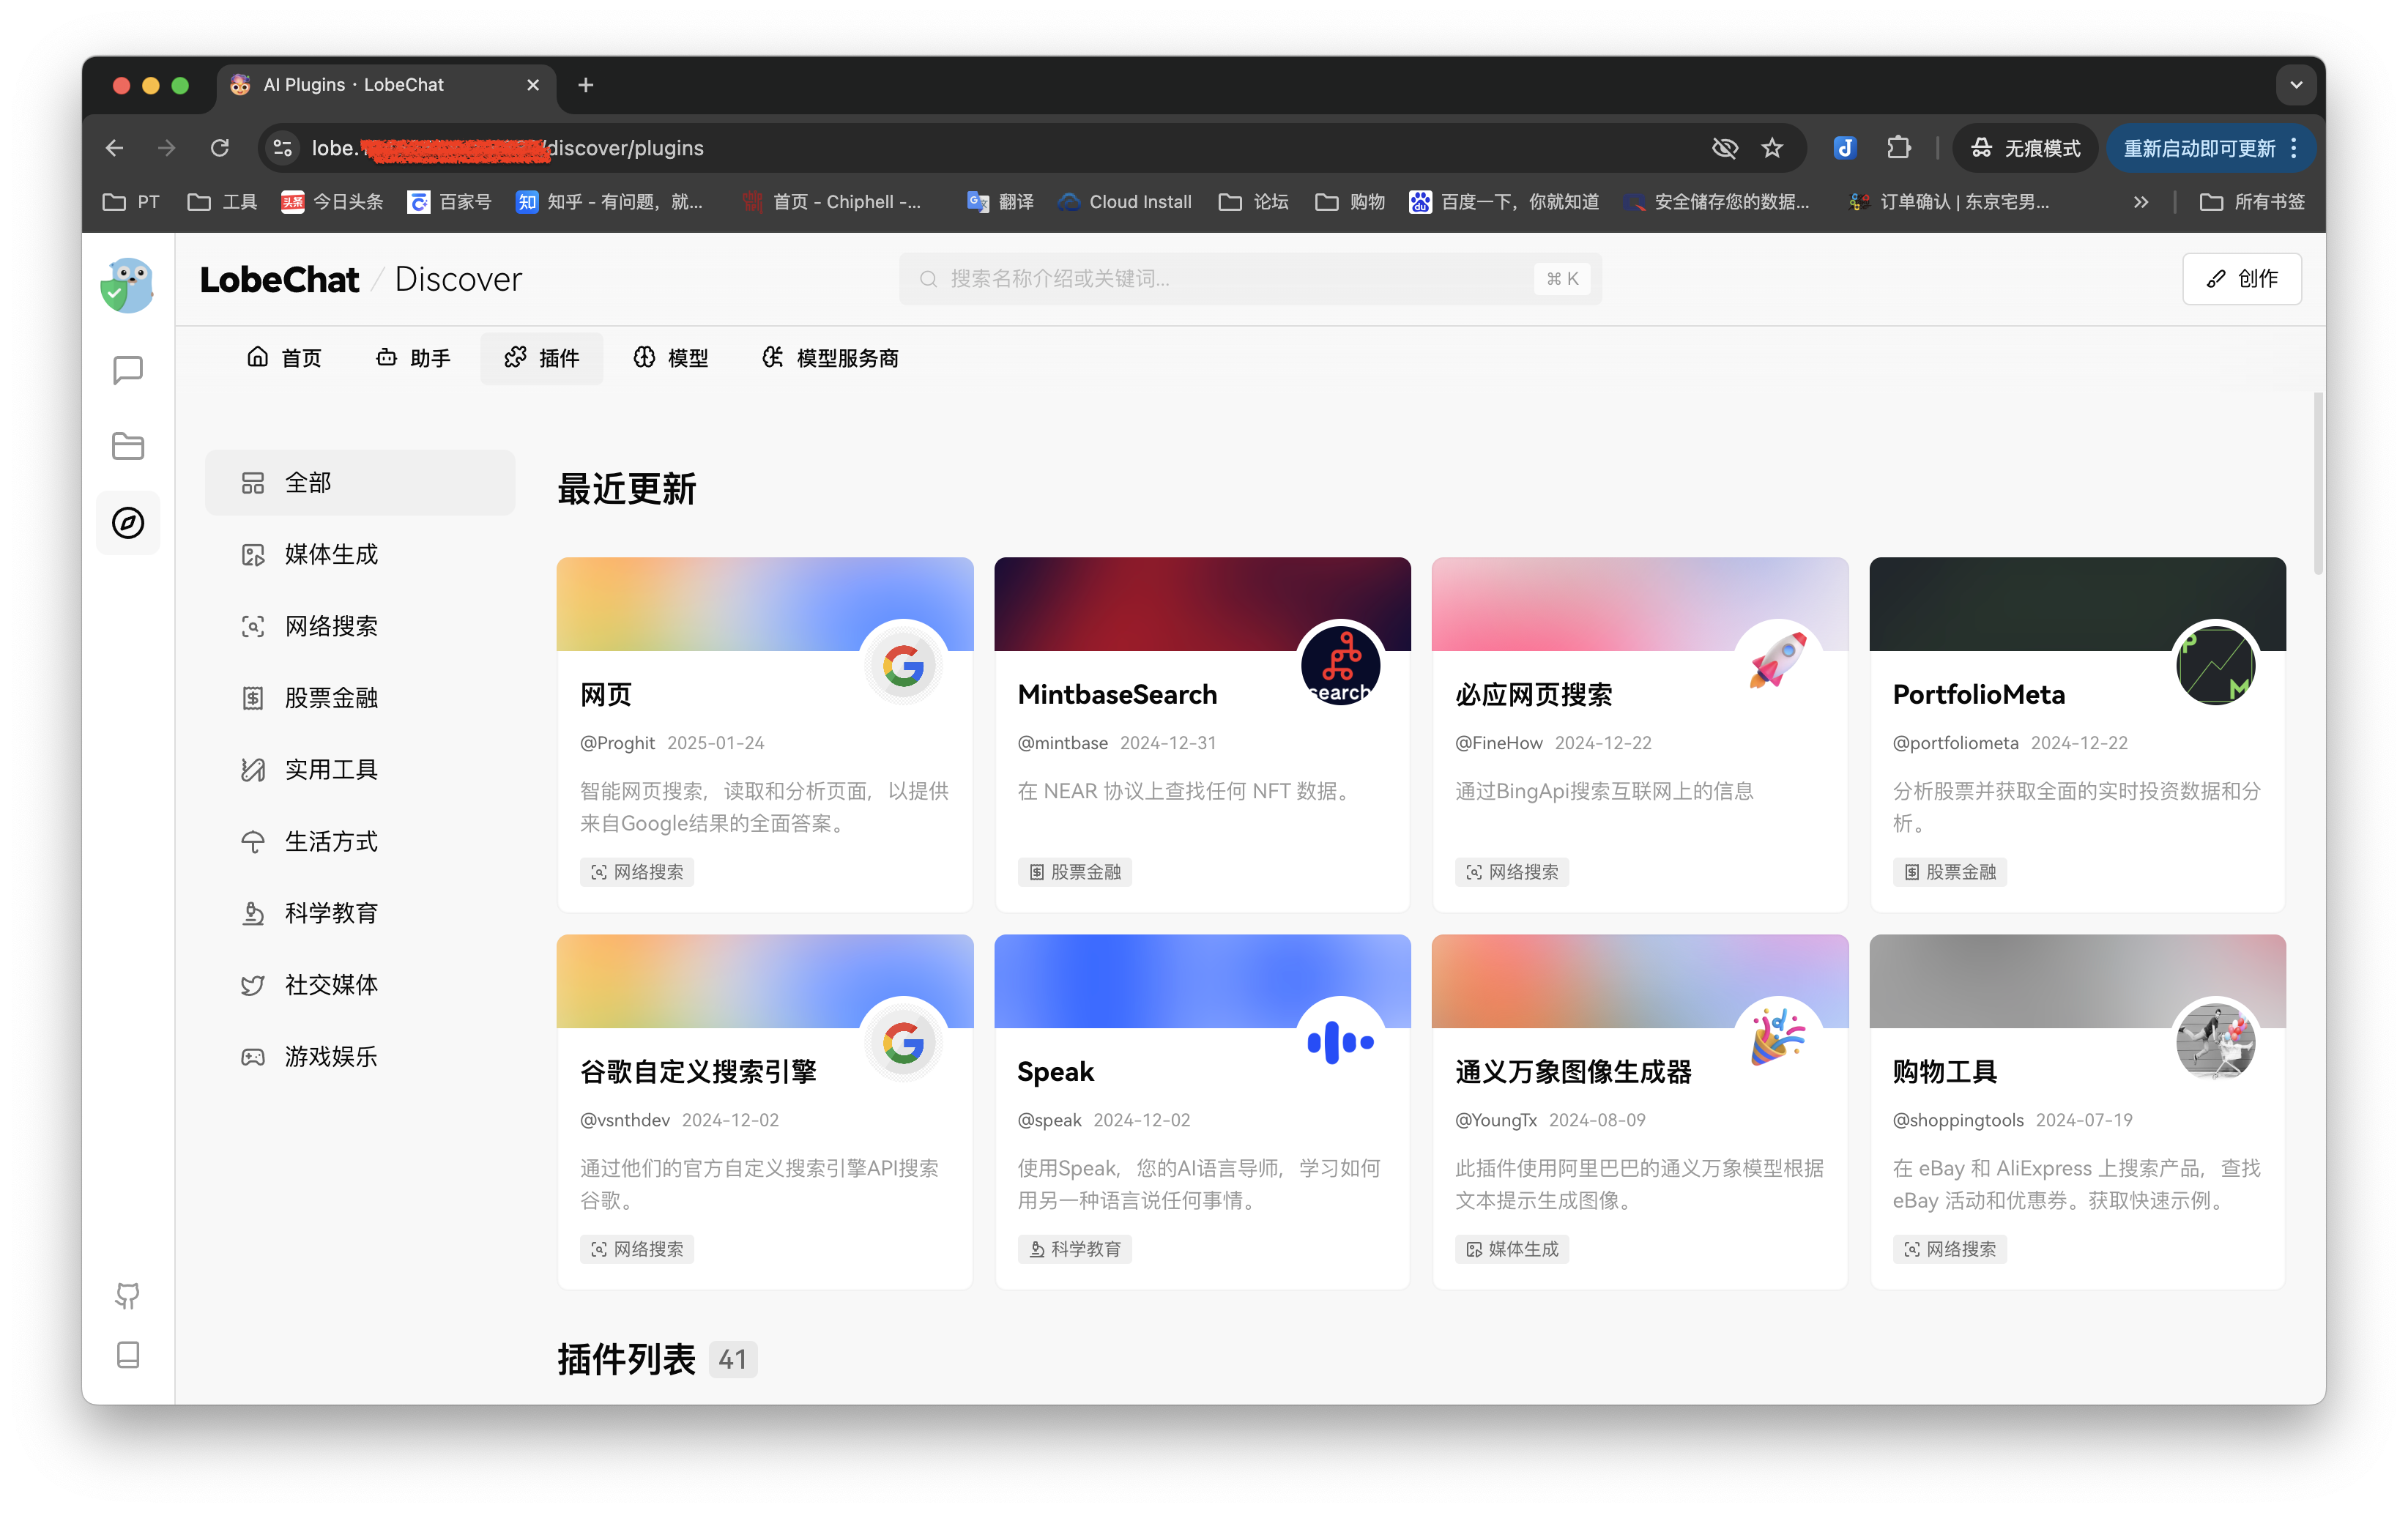Click 科学教育 tag on Speak card

(1074, 1249)
